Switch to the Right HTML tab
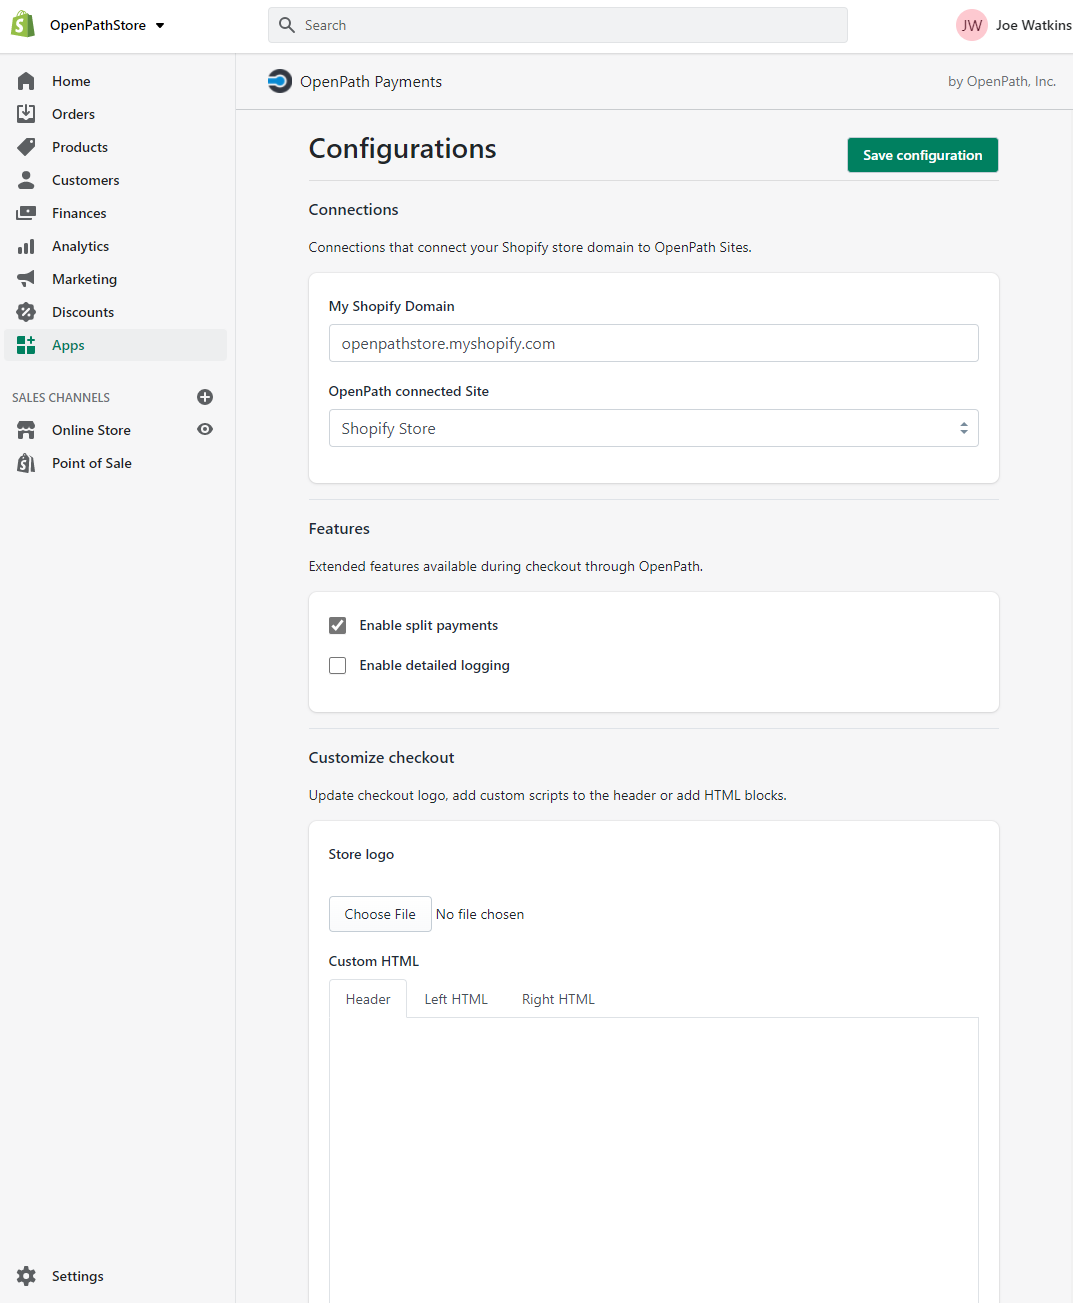The height and width of the screenshot is (1303, 1073). tap(558, 999)
